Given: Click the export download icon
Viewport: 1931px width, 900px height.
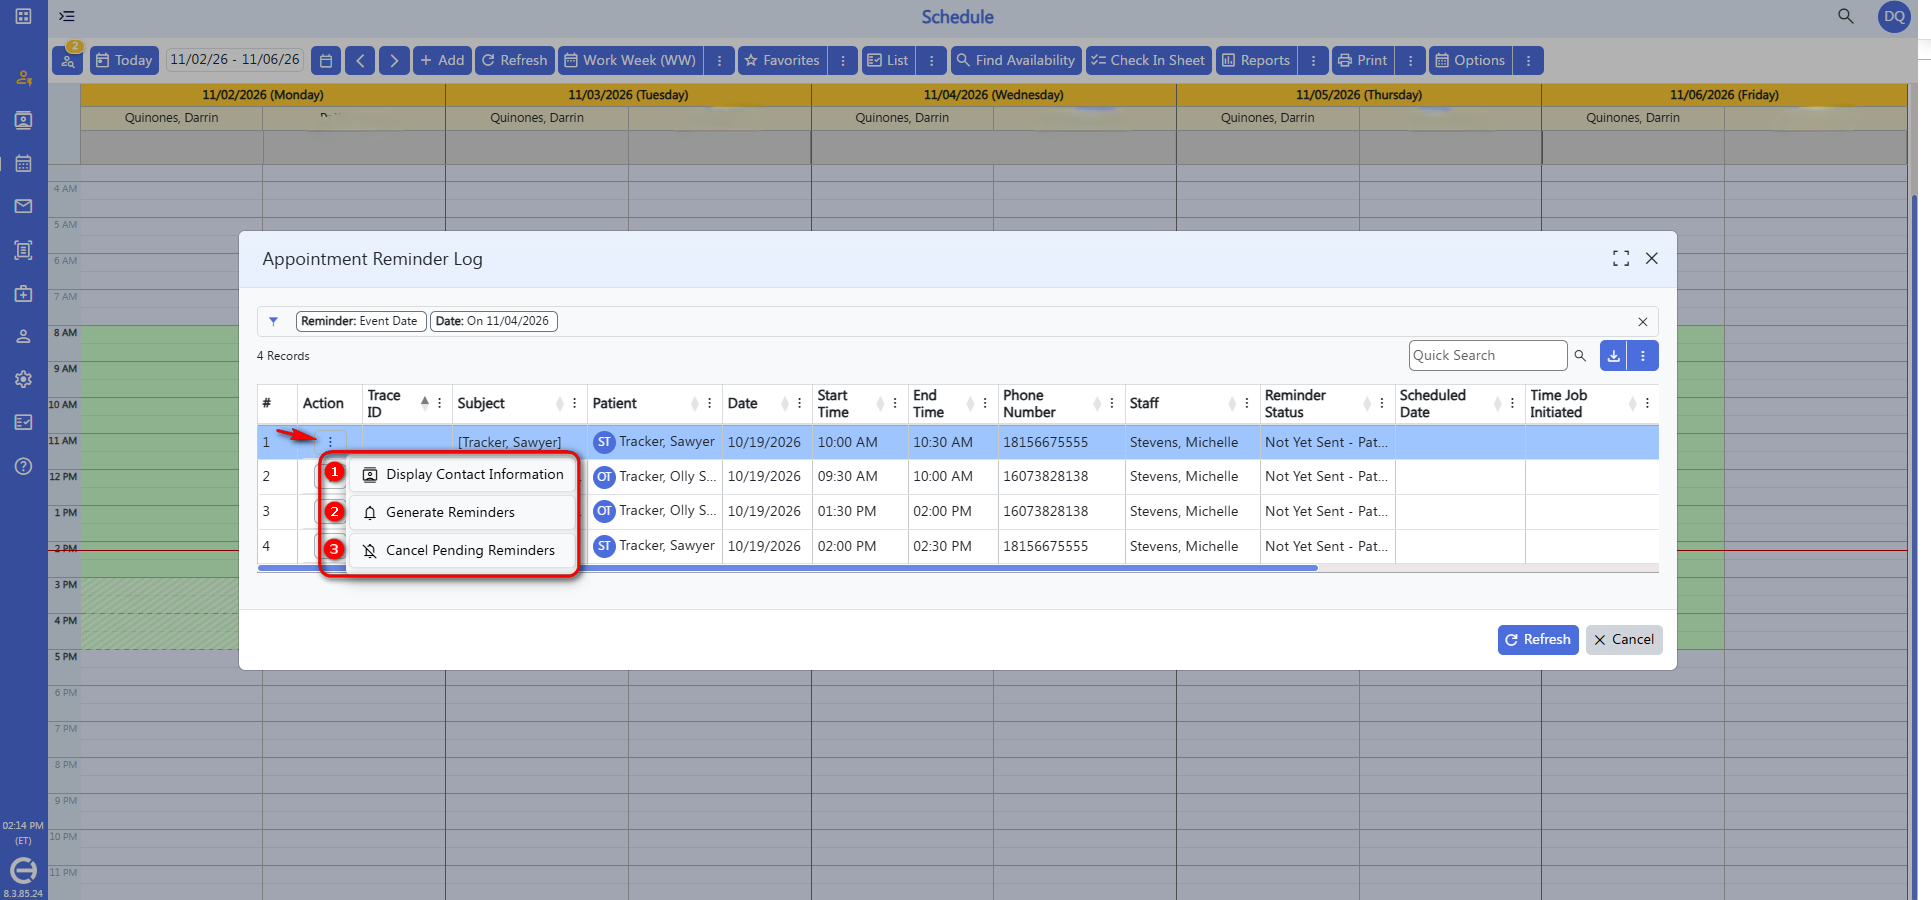Looking at the screenshot, I should click(x=1614, y=355).
